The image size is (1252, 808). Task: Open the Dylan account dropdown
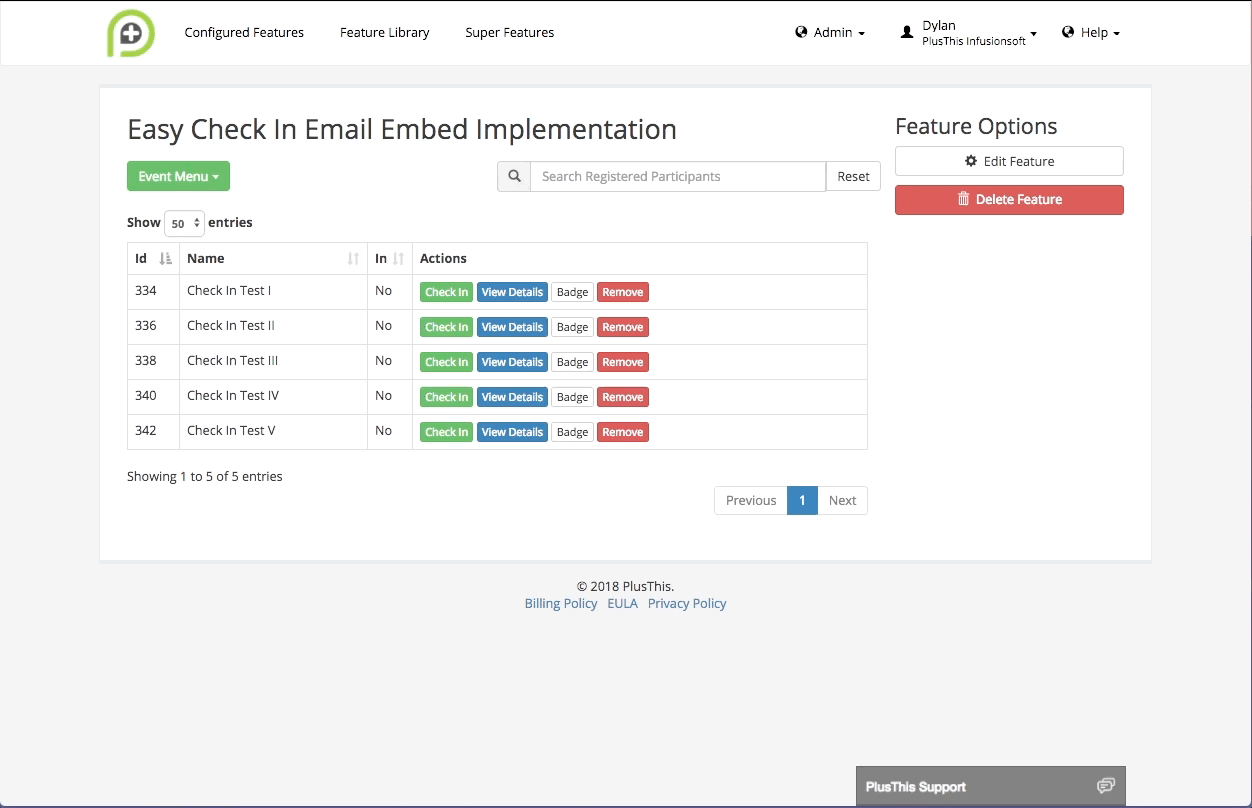[969, 33]
